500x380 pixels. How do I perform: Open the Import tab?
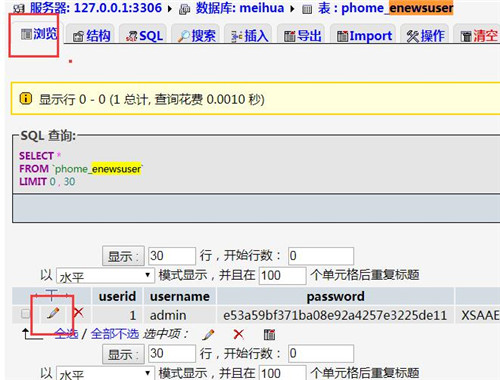[364, 36]
